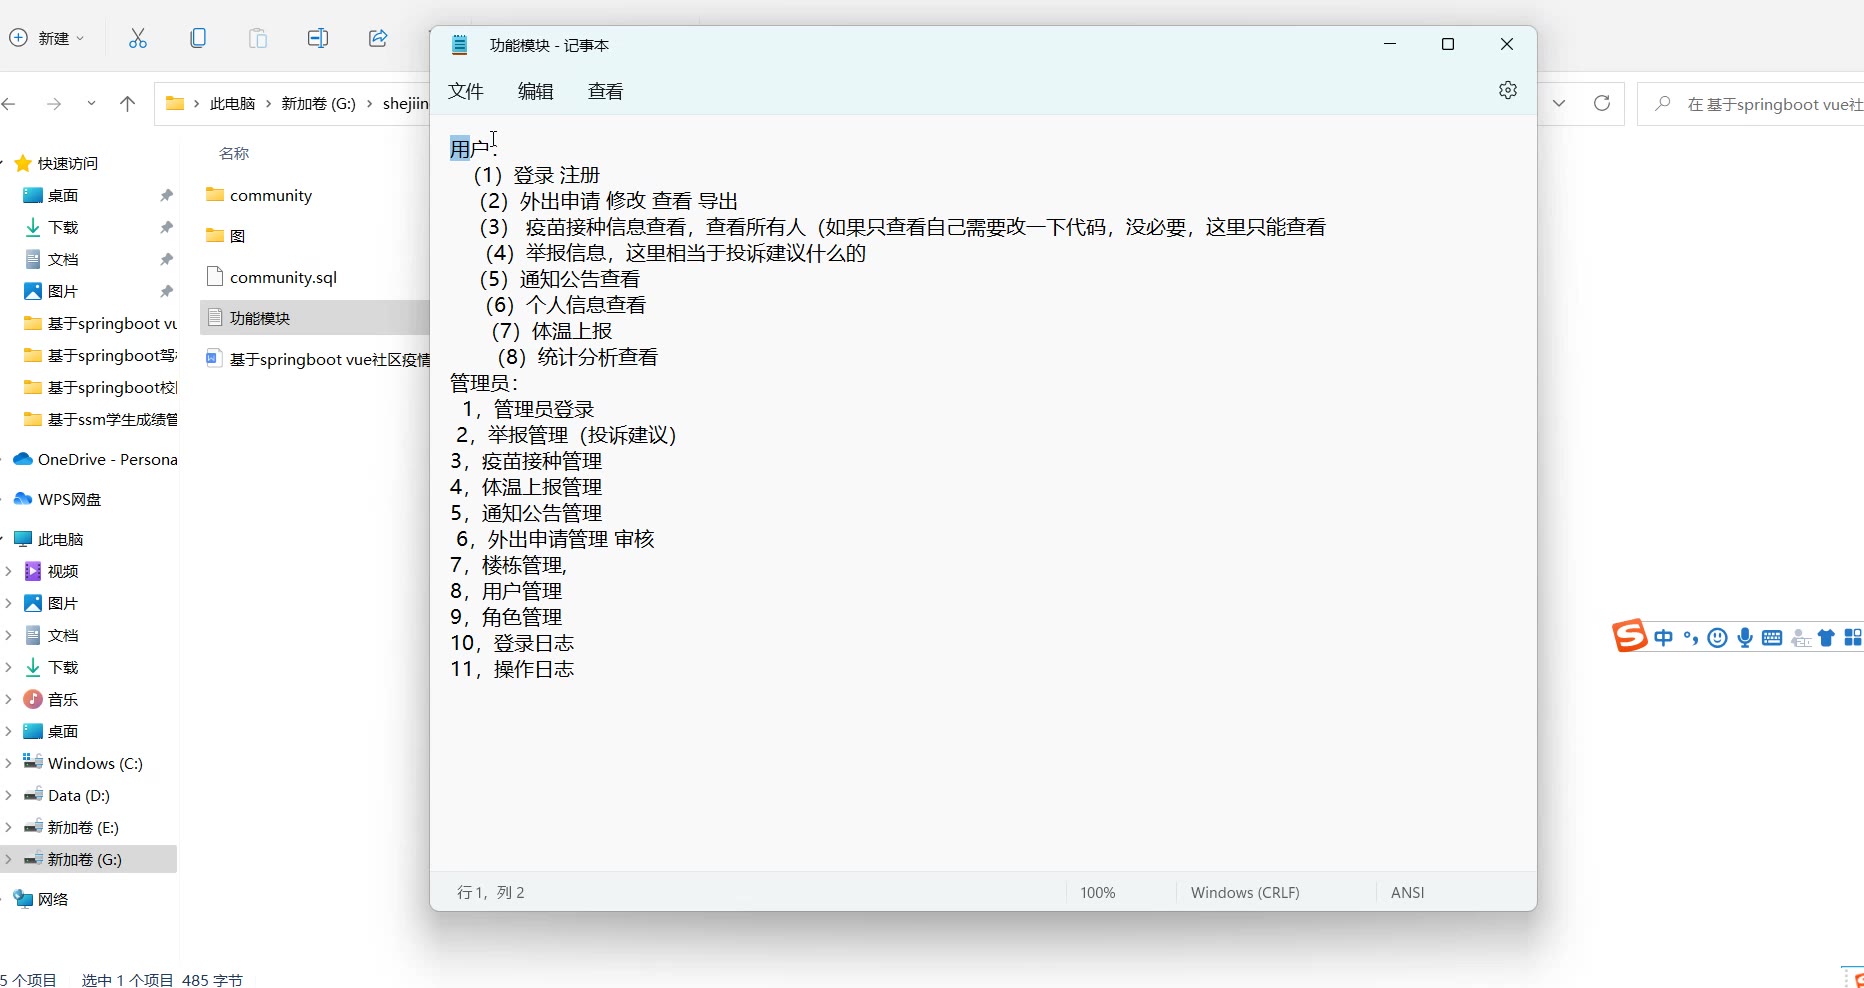Image resolution: width=1864 pixels, height=988 pixels.
Task: Click the Notepad app icon in its title bar
Action: [460, 45]
